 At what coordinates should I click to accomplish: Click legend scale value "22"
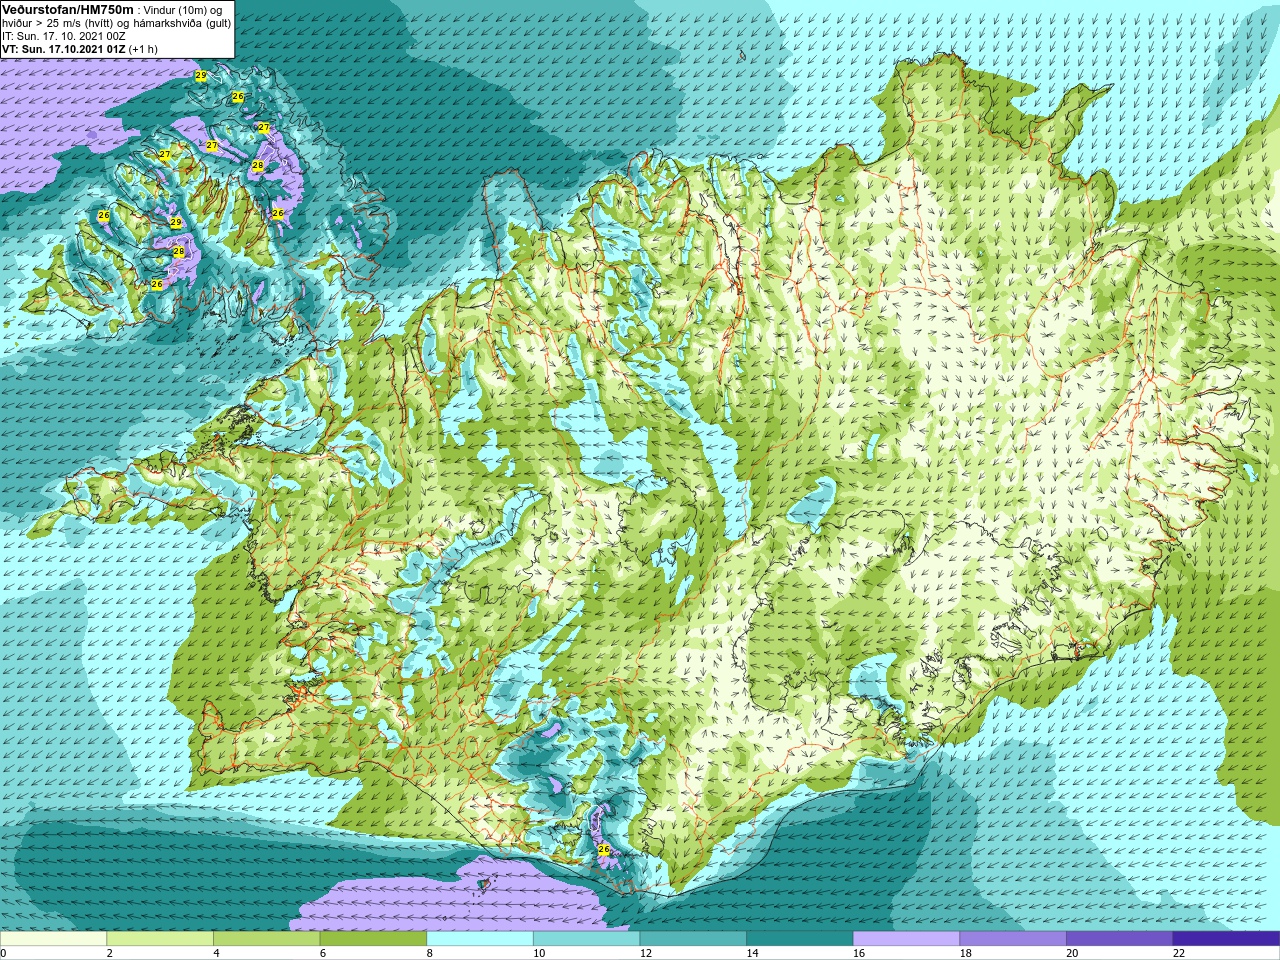[1179, 953]
